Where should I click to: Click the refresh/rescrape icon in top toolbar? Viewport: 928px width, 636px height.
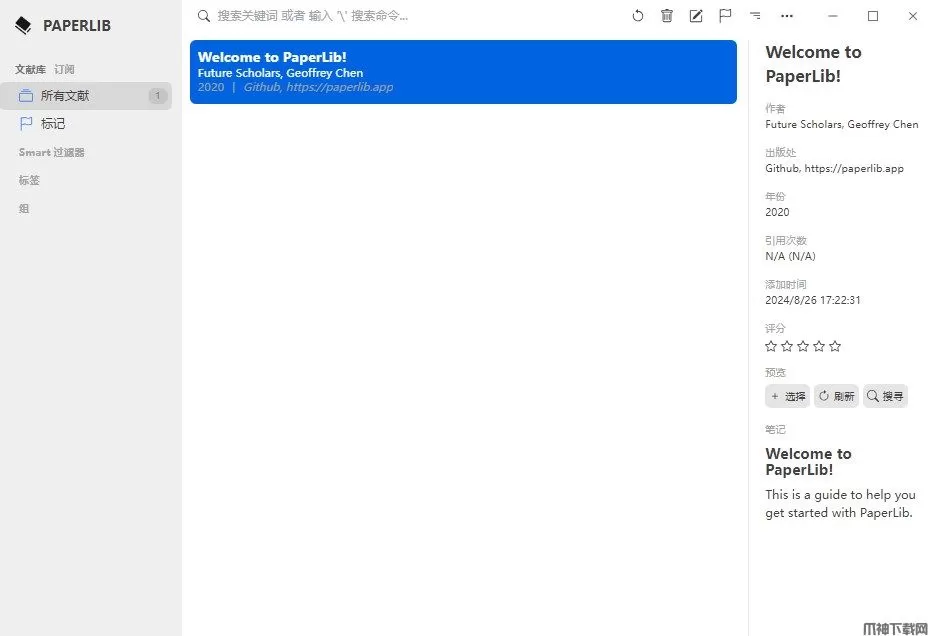[637, 16]
